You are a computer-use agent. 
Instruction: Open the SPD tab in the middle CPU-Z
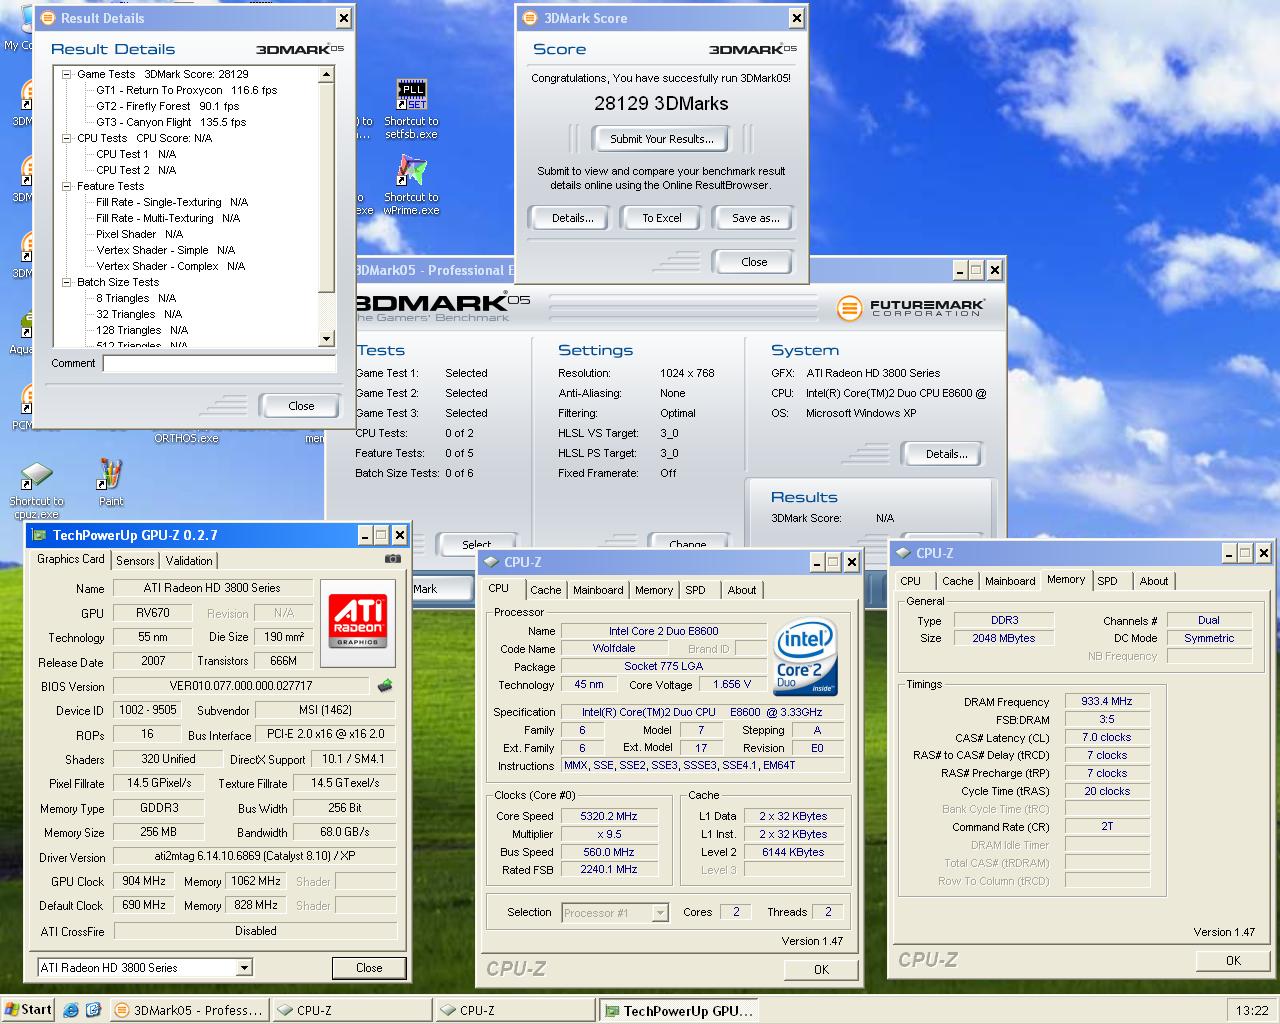tap(696, 590)
